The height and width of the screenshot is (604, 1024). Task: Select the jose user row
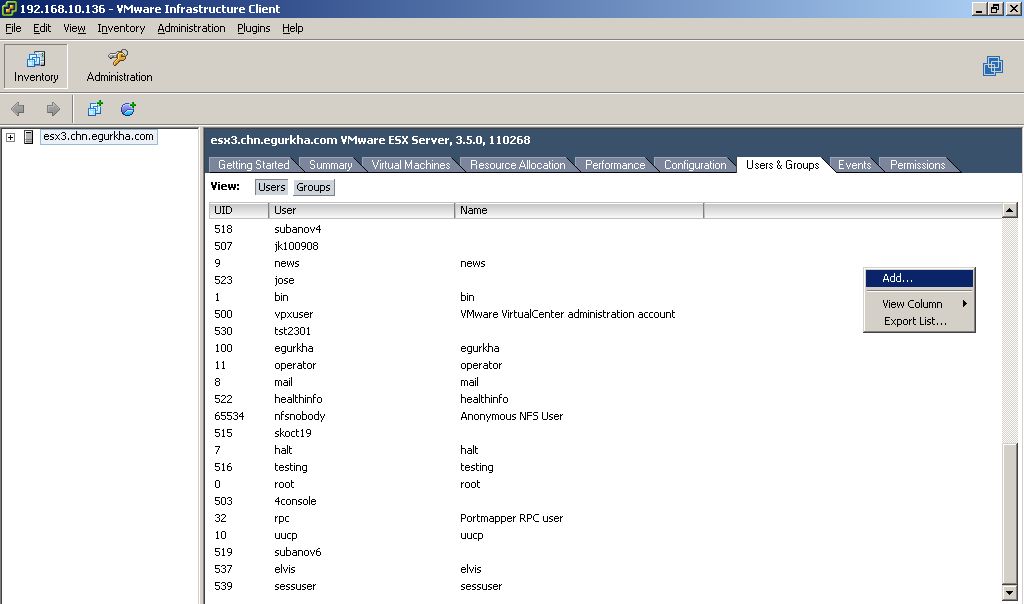(x=605, y=280)
